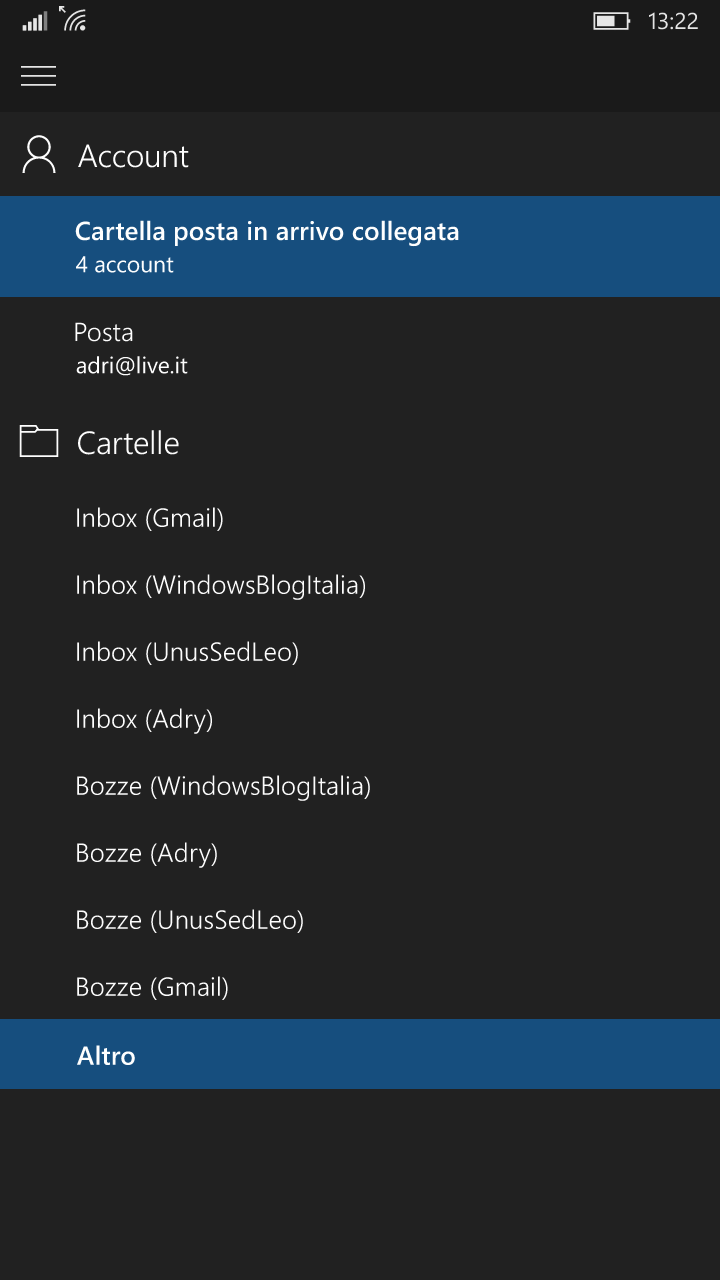Open Inbox (UnusSedLeo) folder
The height and width of the screenshot is (1280, 720).
tap(360, 652)
